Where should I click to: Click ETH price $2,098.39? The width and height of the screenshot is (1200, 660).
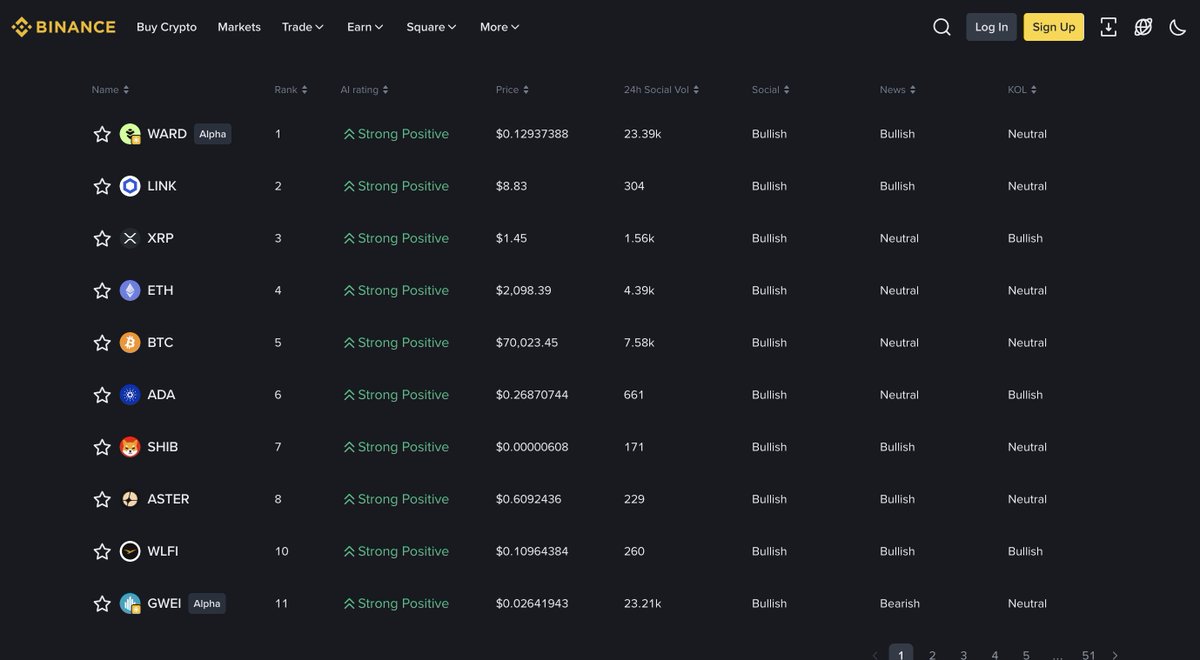pyautogui.click(x=523, y=290)
